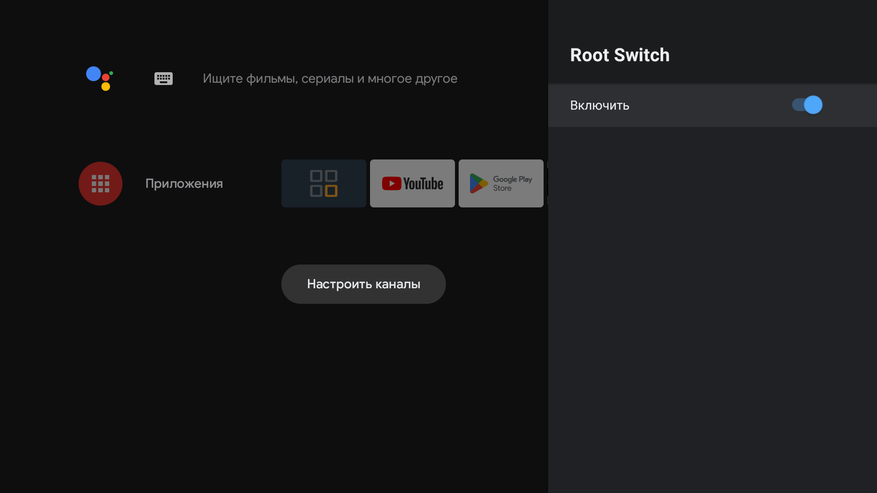Open Google Assistant voice search
This screenshot has width=877, height=493.
99,78
